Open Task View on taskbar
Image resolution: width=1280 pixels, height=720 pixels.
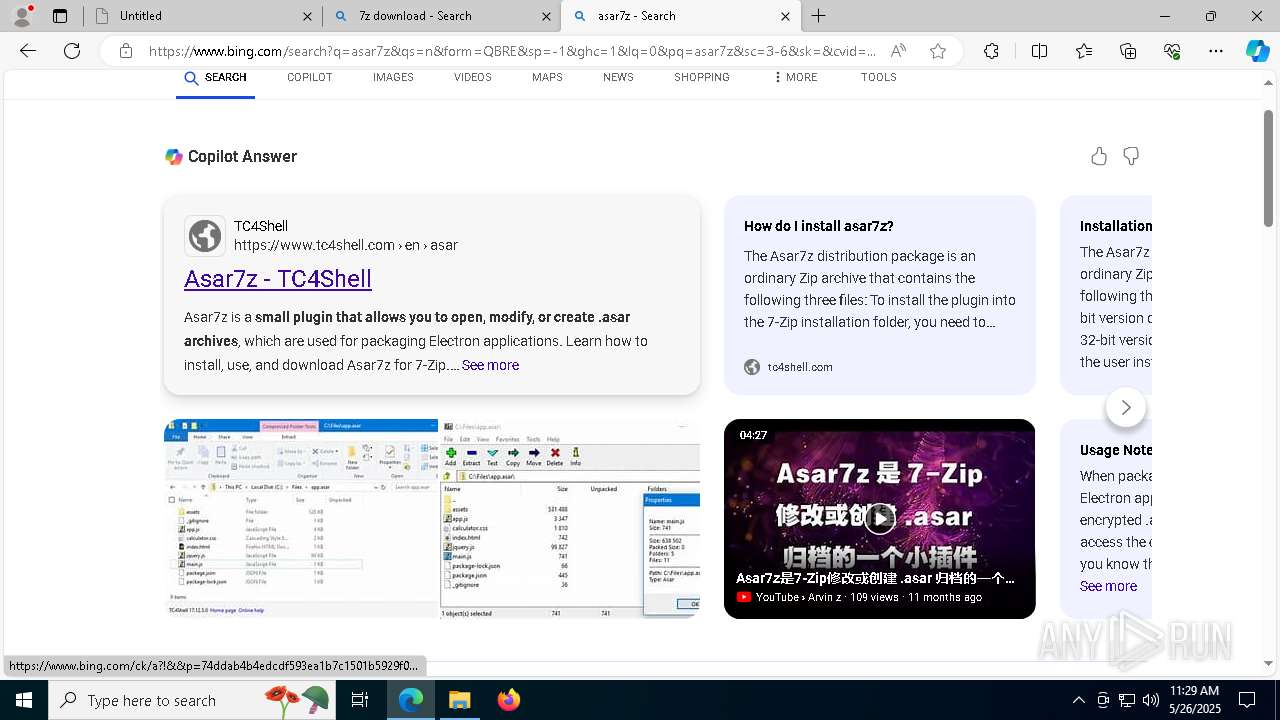[x=360, y=700]
